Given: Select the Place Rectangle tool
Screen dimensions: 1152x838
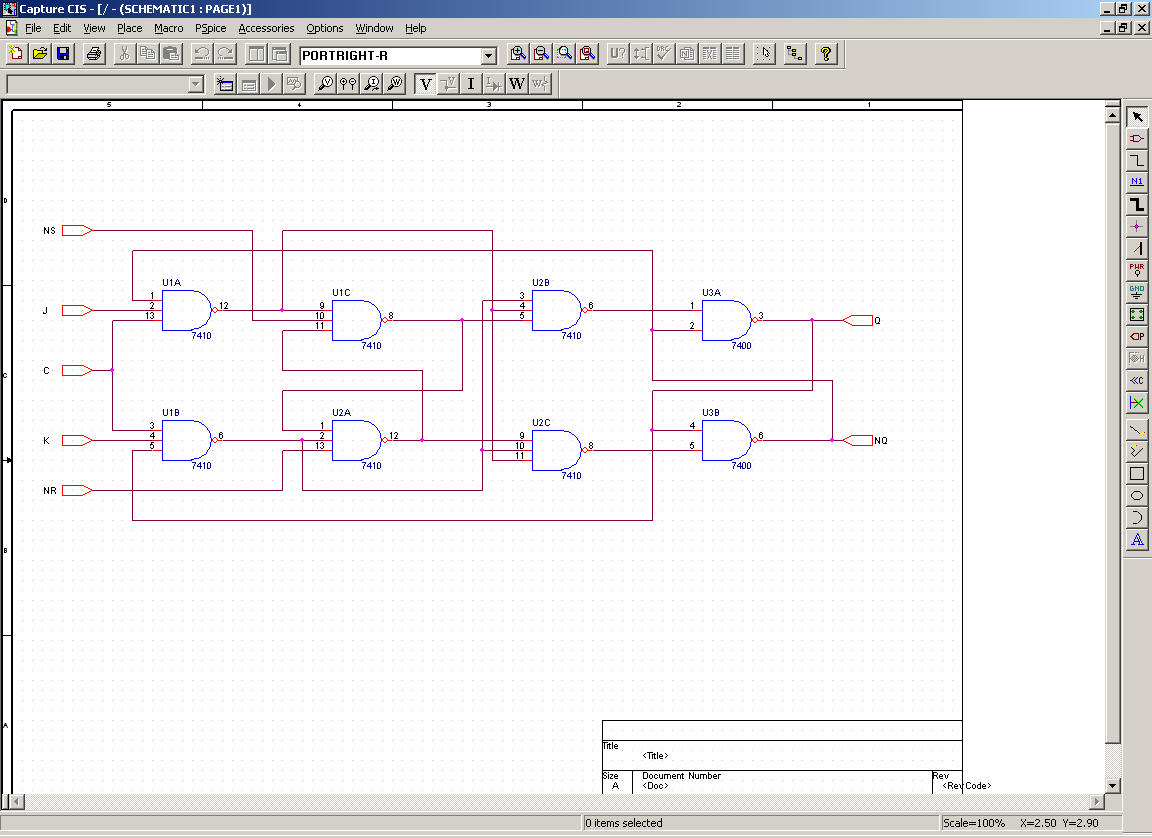Looking at the screenshot, I should pyautogui.click(x=1137, y=474).
